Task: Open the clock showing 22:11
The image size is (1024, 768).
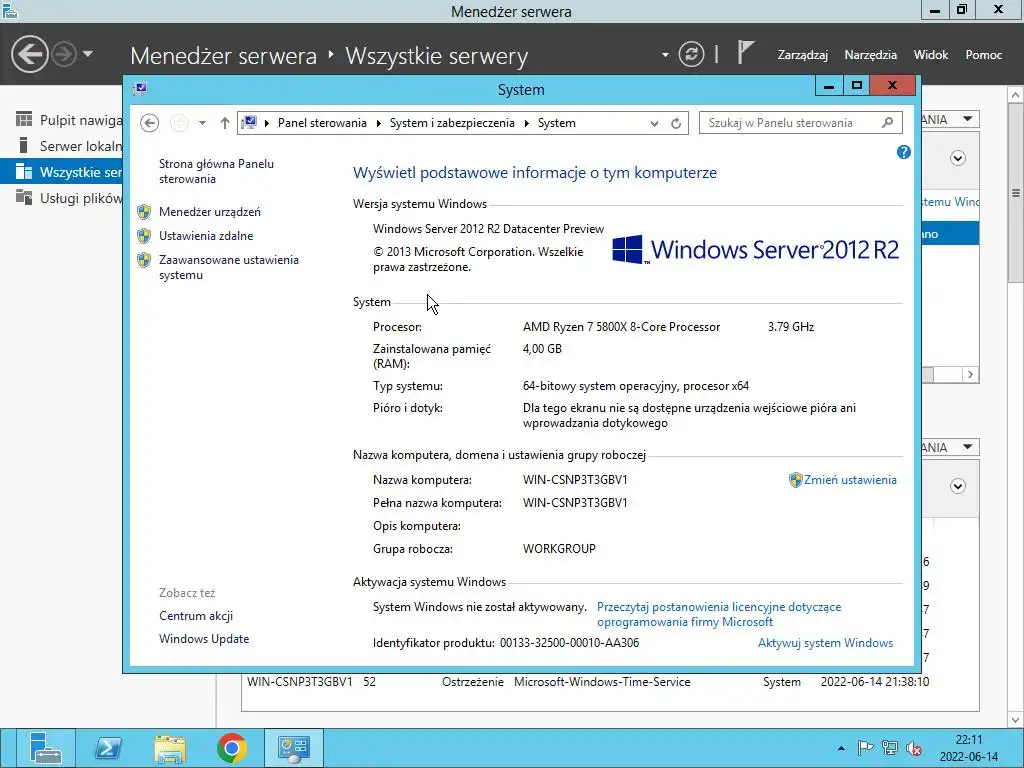Action: [968, 748]
